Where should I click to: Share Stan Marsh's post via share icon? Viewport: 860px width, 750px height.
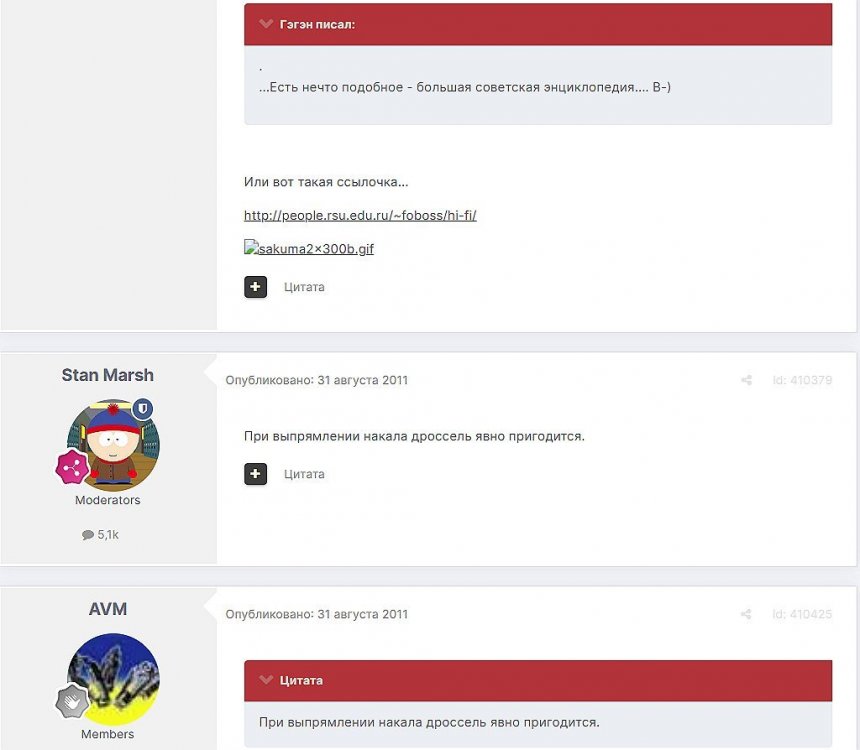point(746,380)
